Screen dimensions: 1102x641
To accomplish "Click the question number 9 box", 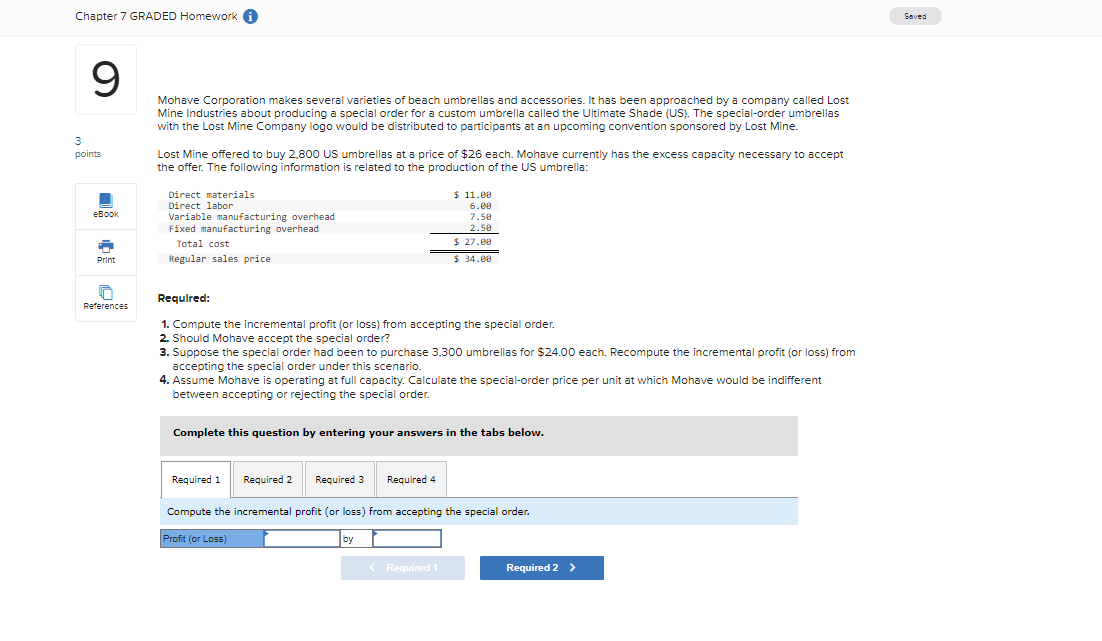I will [x=106, y=79].
